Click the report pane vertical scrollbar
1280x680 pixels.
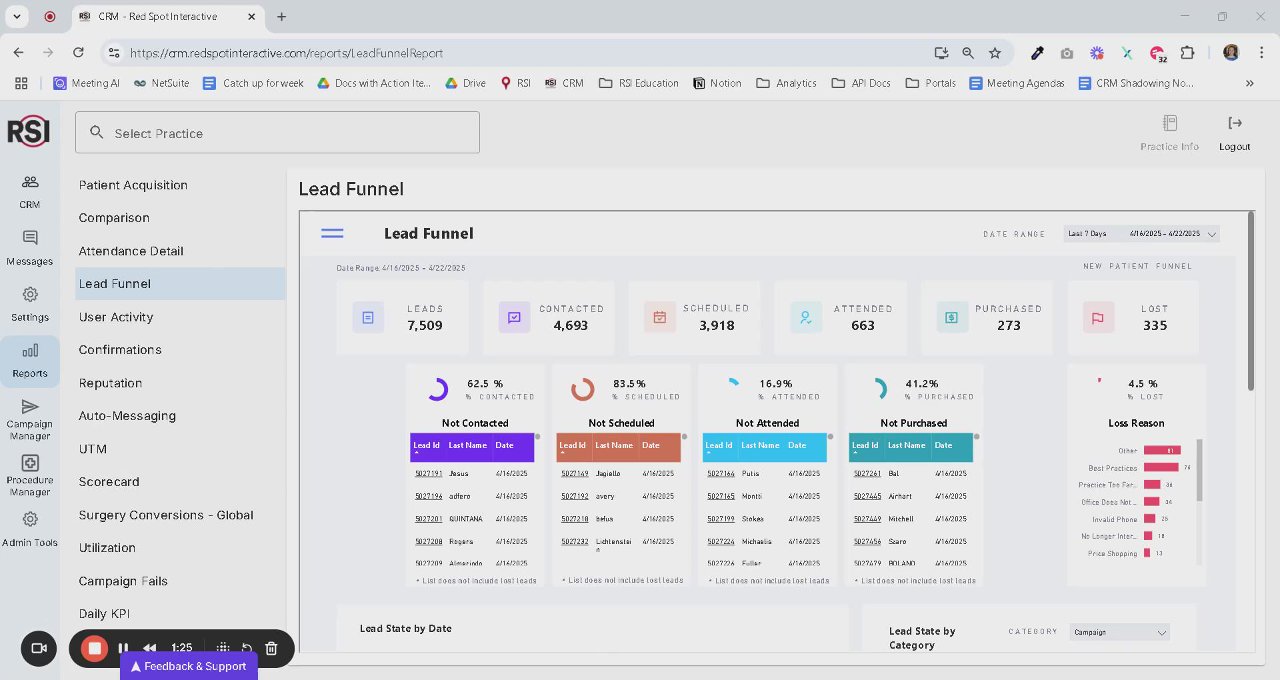click(x=1250, y=300)
